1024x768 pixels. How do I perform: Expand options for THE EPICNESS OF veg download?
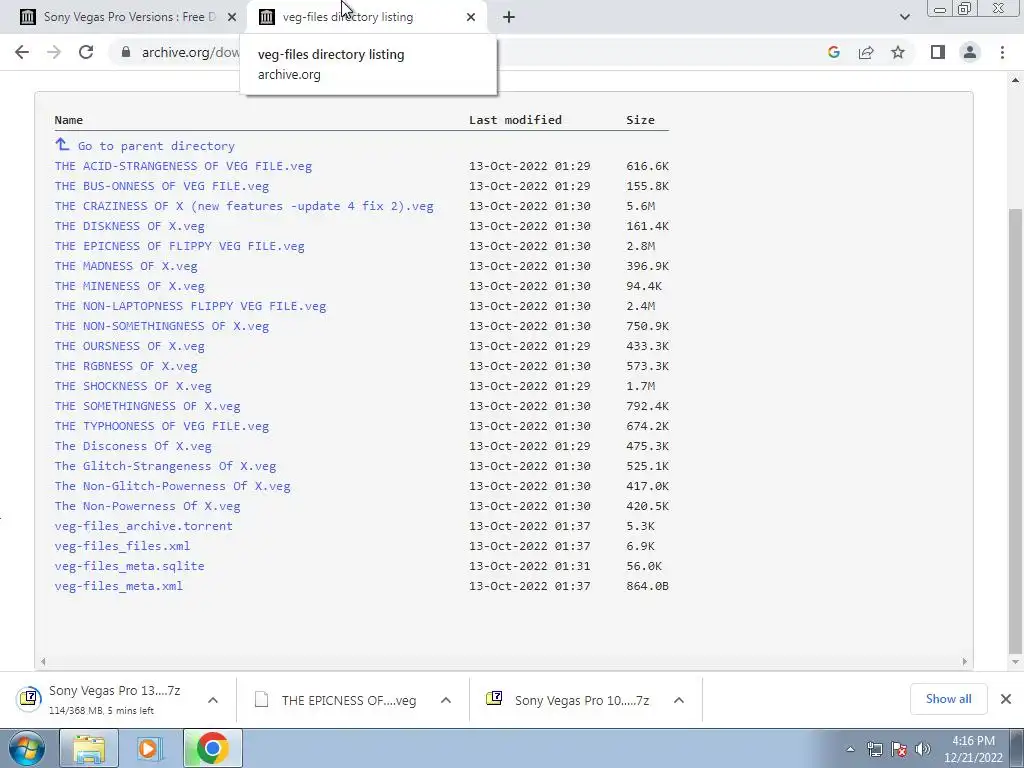click(446, 700)
